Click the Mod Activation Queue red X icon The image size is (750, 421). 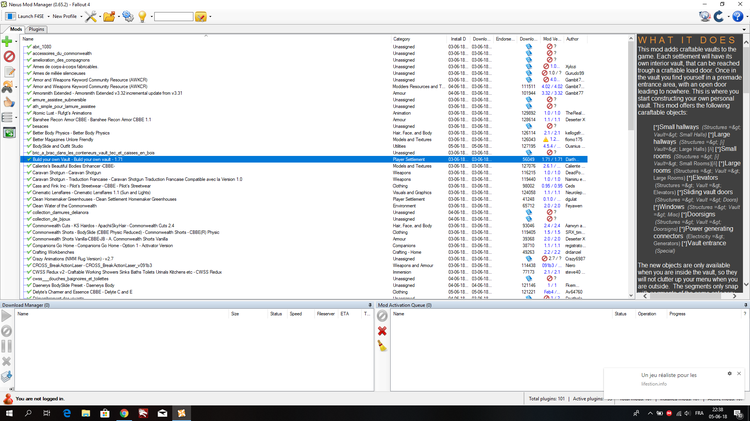[x=382, y=331]
